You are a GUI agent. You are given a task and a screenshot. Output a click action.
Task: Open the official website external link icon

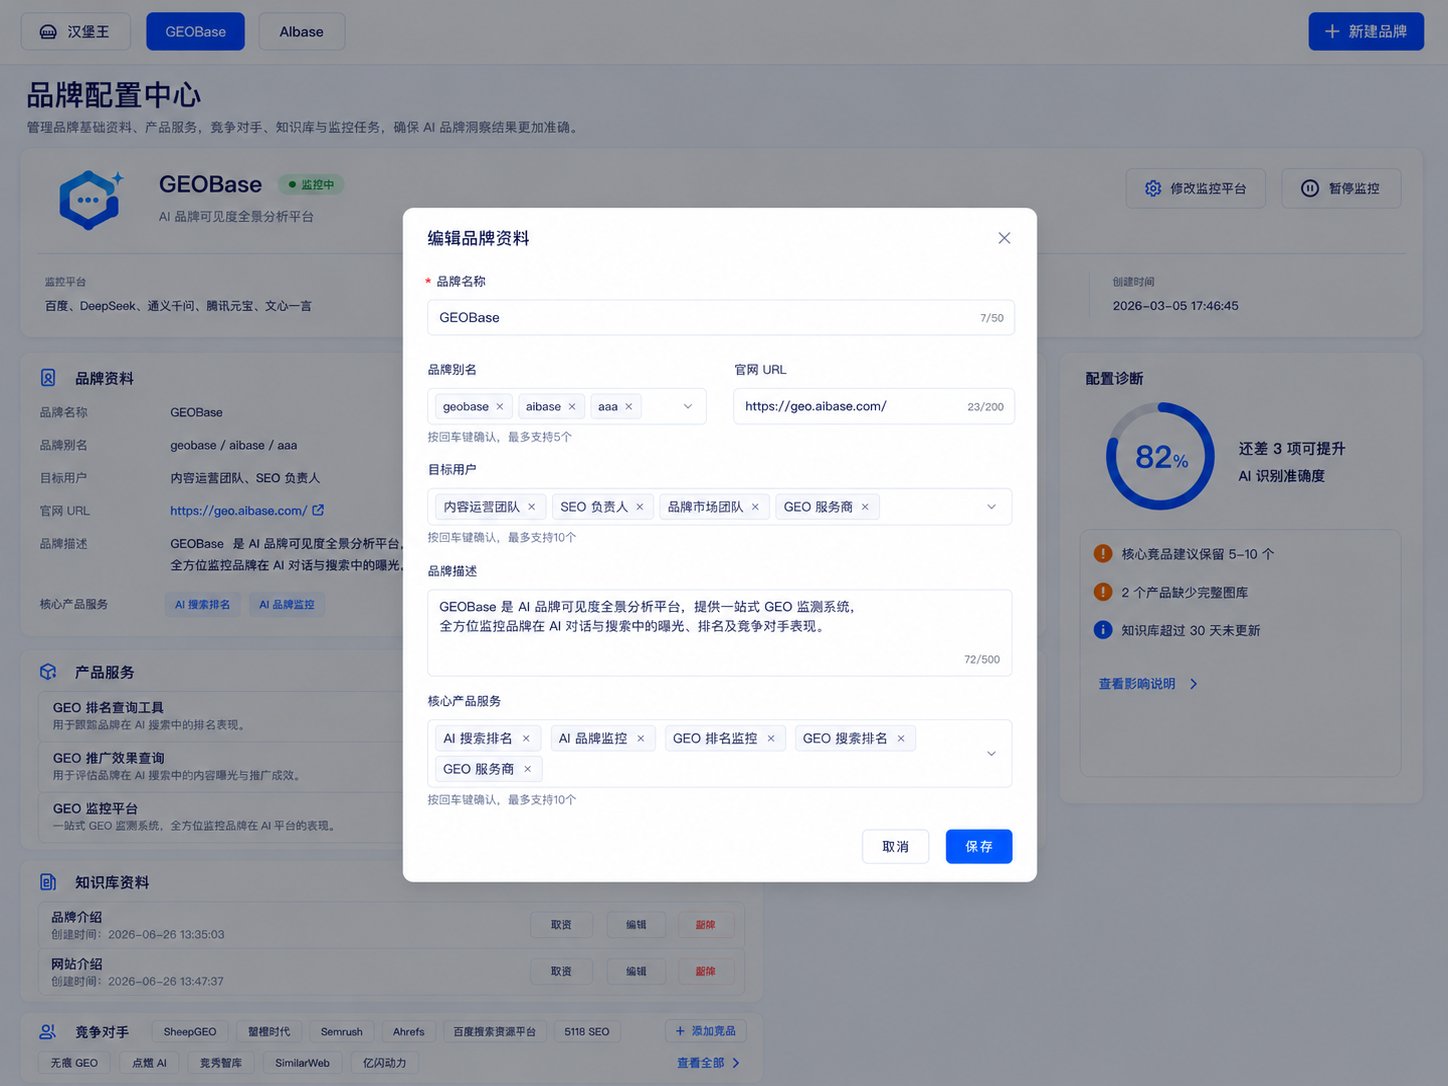coord(318,510)
